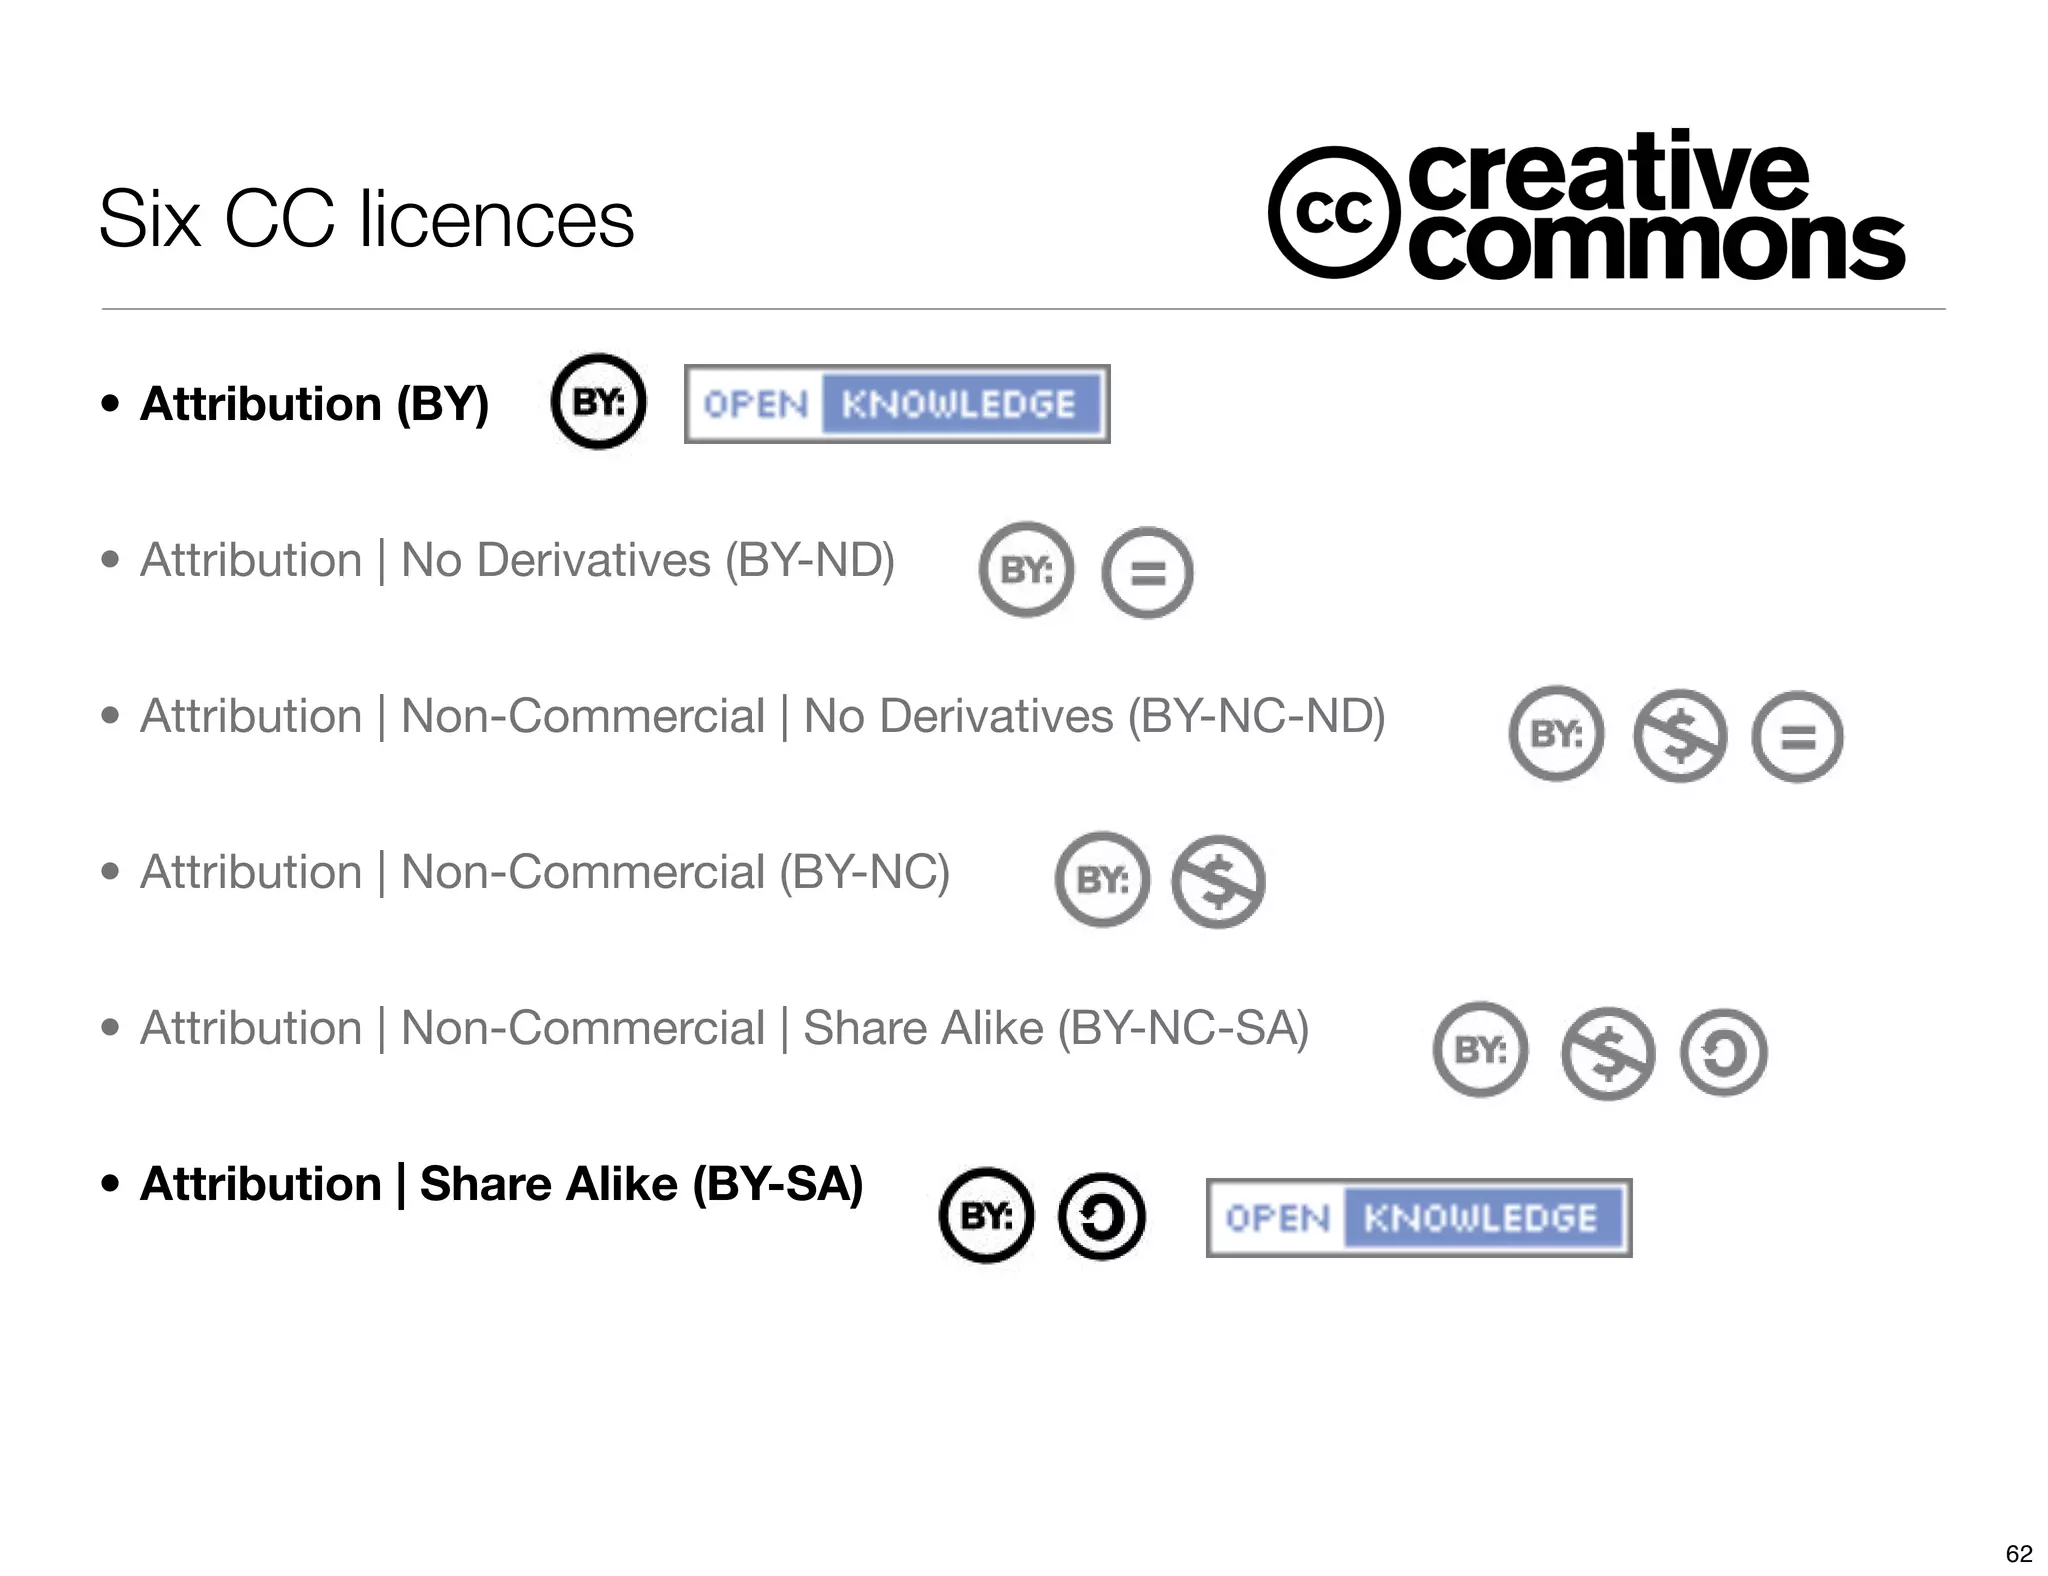
Task: Click the gray BY icon in BY-ND row
Action: [1026, 569]
